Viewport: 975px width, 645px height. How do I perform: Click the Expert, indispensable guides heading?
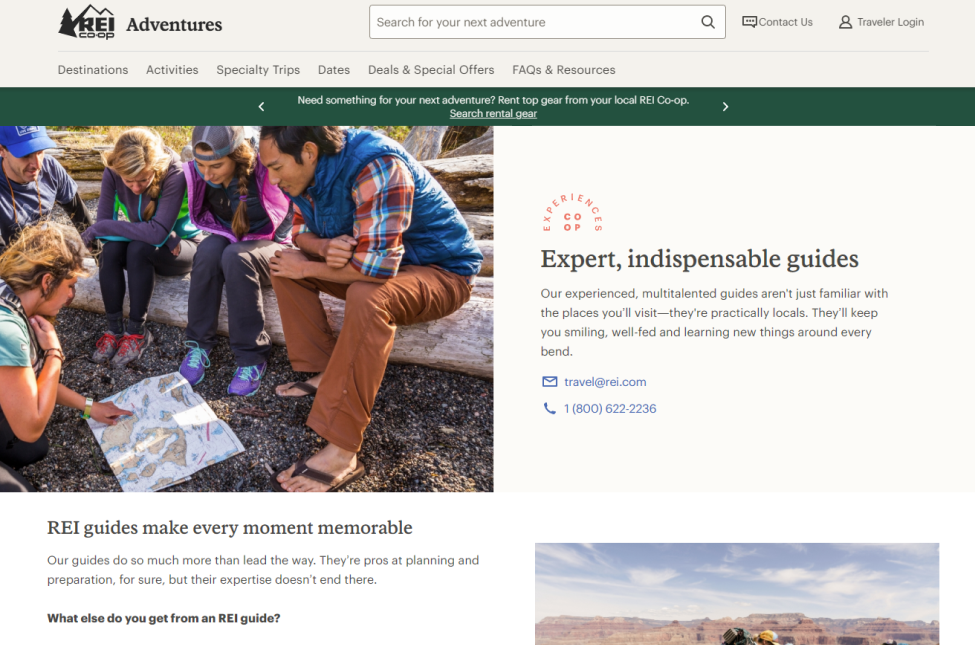(700, 259)
